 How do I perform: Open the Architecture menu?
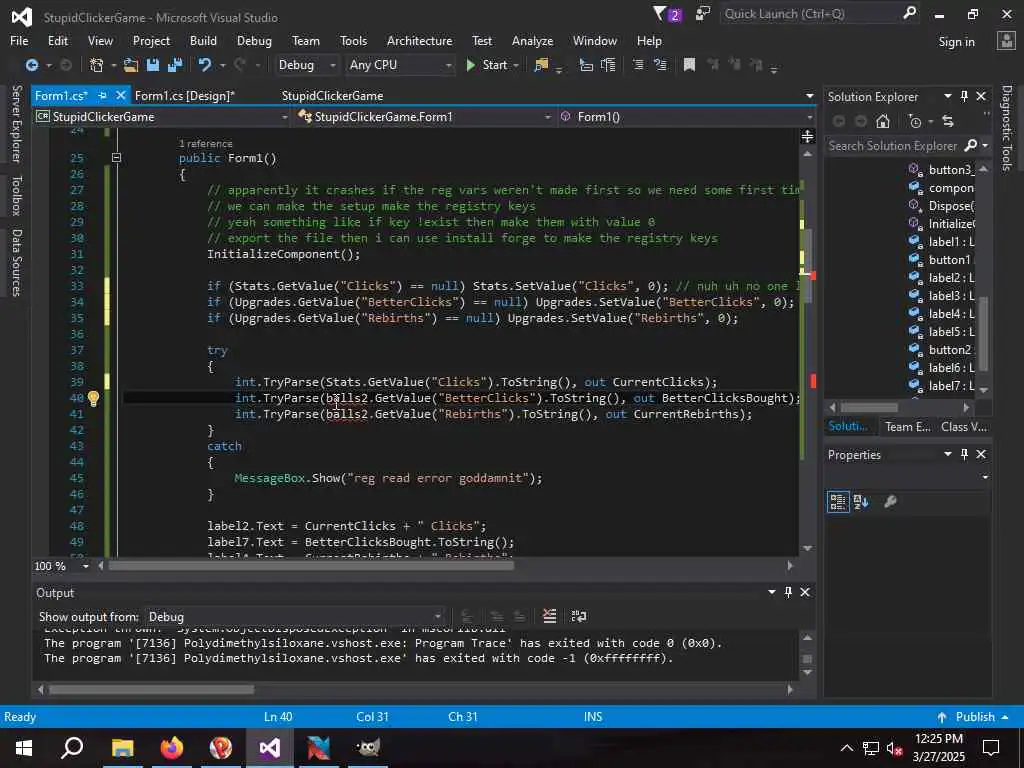point(419,40)
